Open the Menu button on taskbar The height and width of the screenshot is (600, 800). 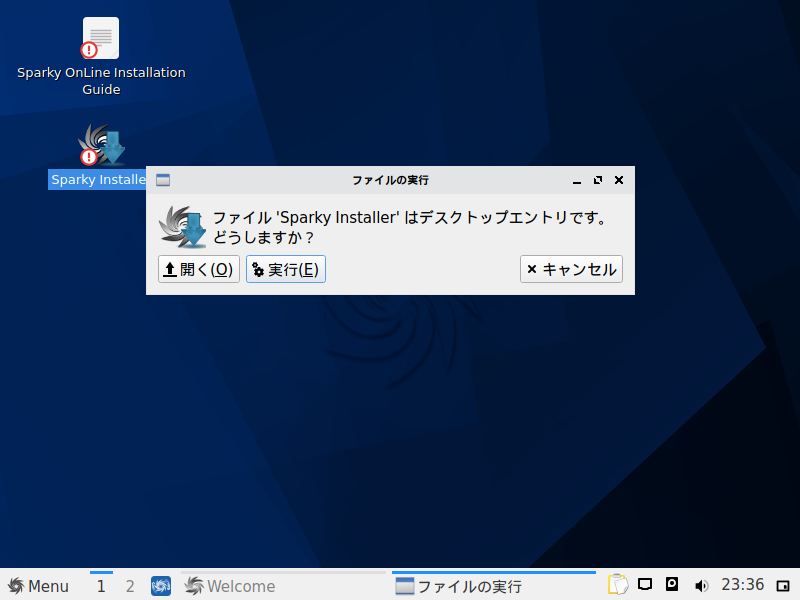click(38, 586)
